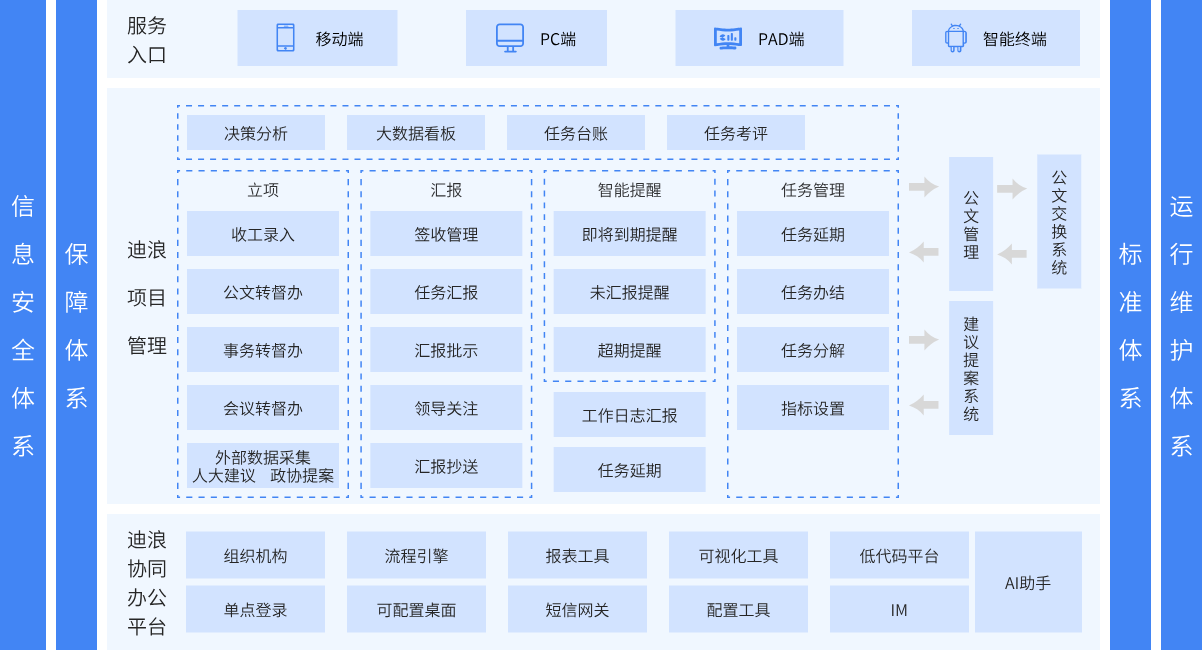Select the 大数据看板 box
1202x650 pixels.
pos(416,133)
